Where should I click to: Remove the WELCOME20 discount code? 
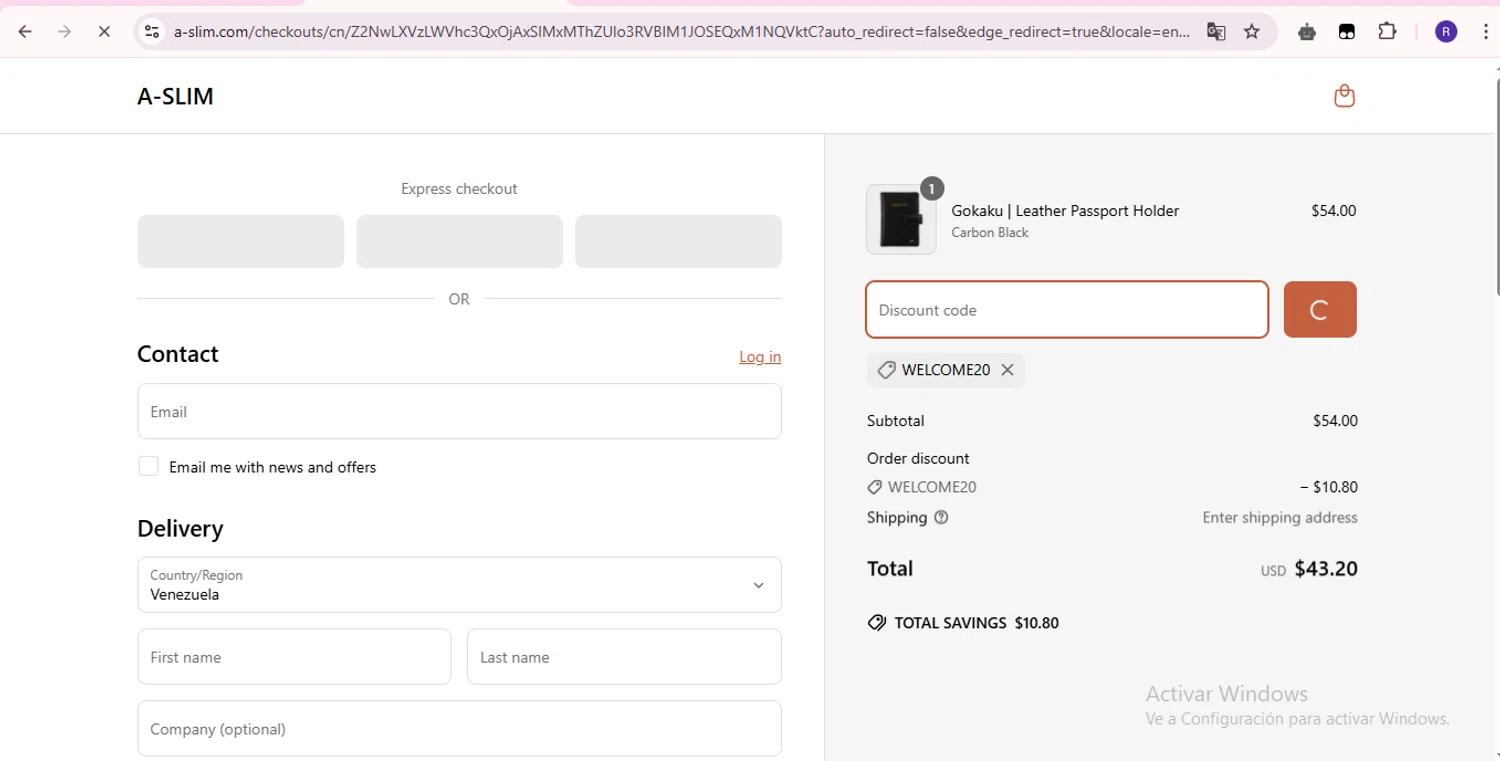coord(1007,370)
